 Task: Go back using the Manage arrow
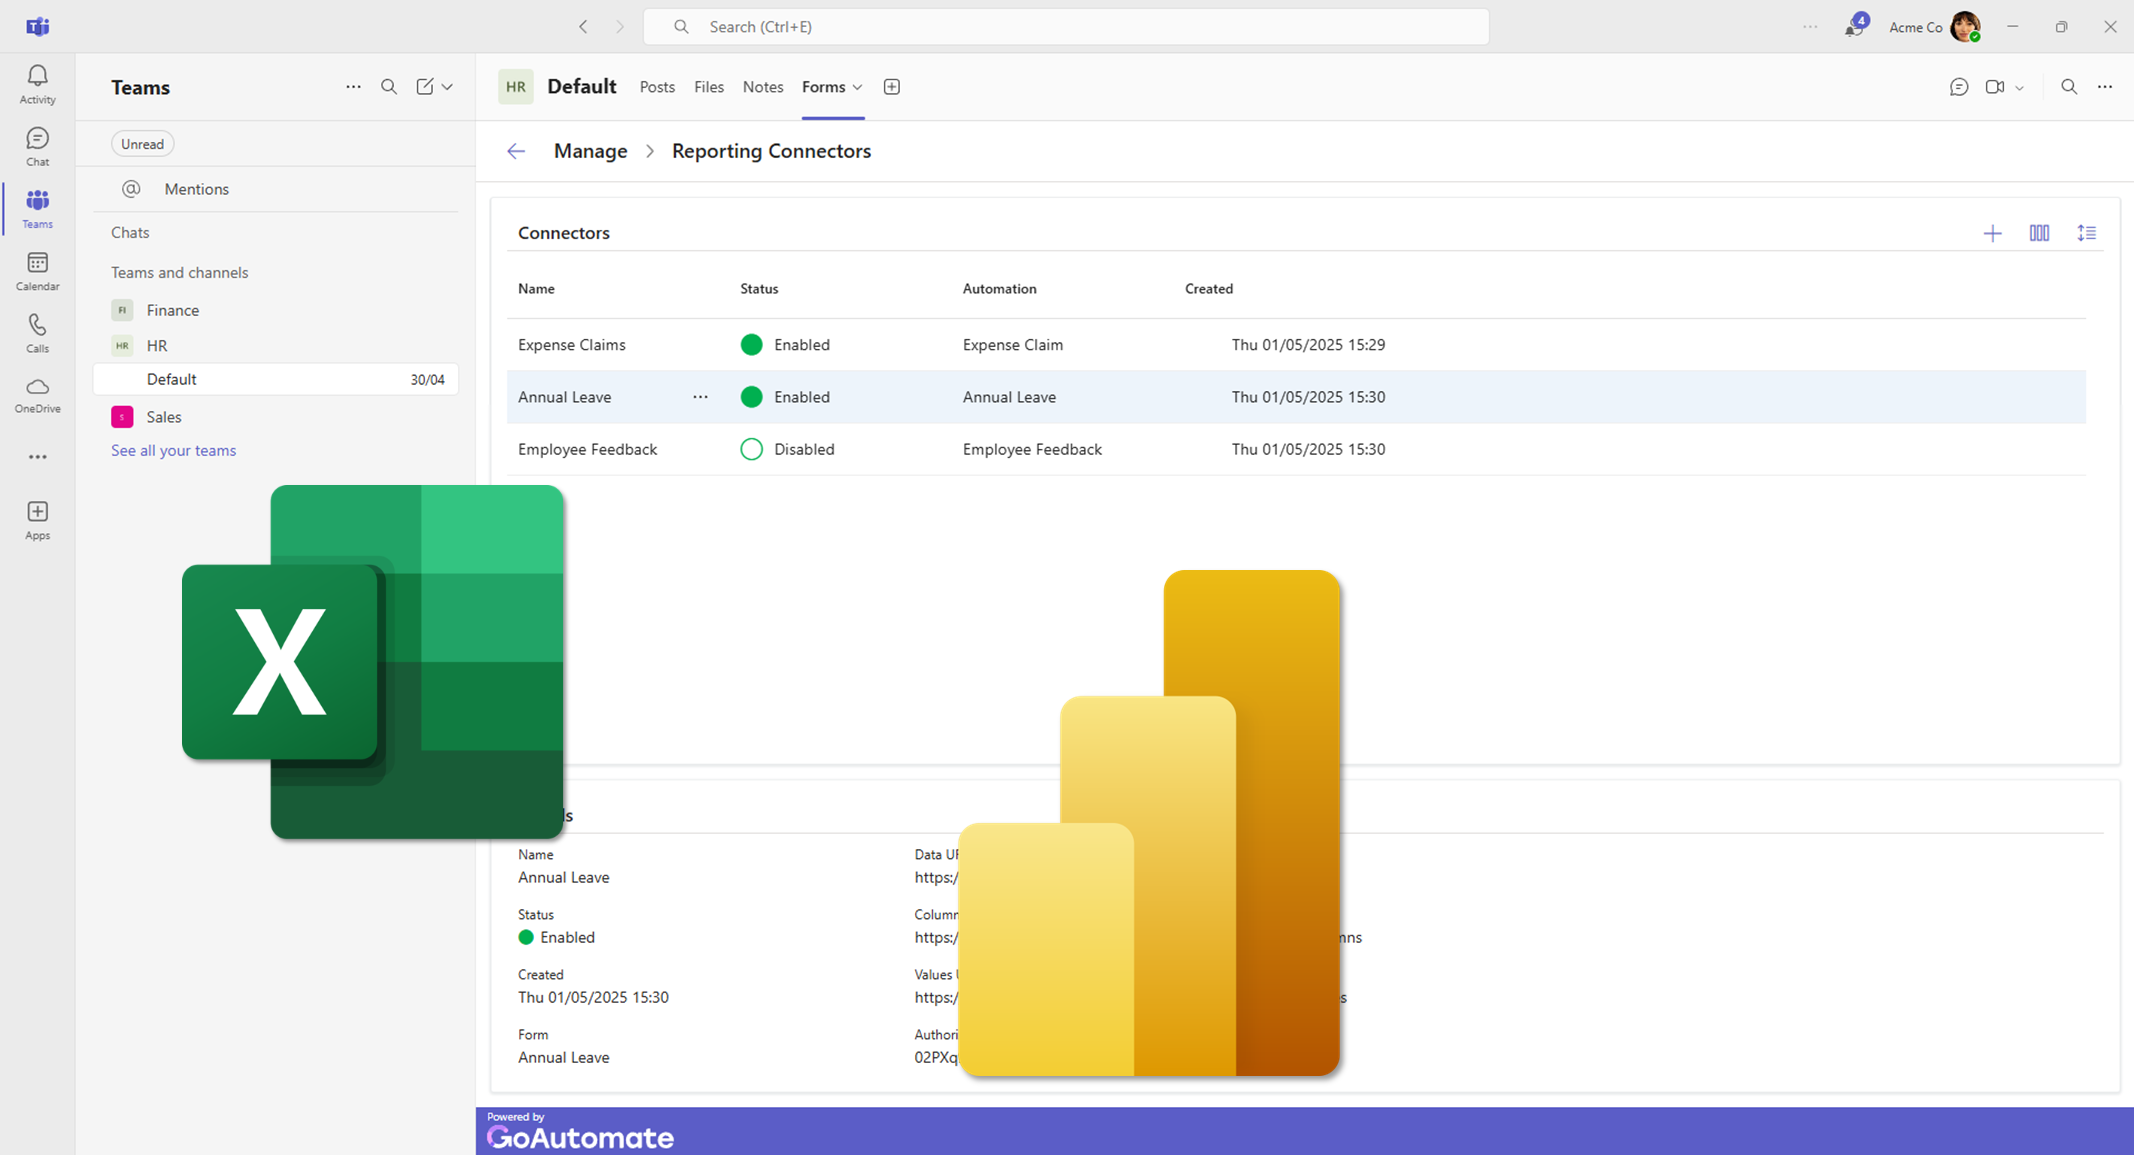pos(516,151)
